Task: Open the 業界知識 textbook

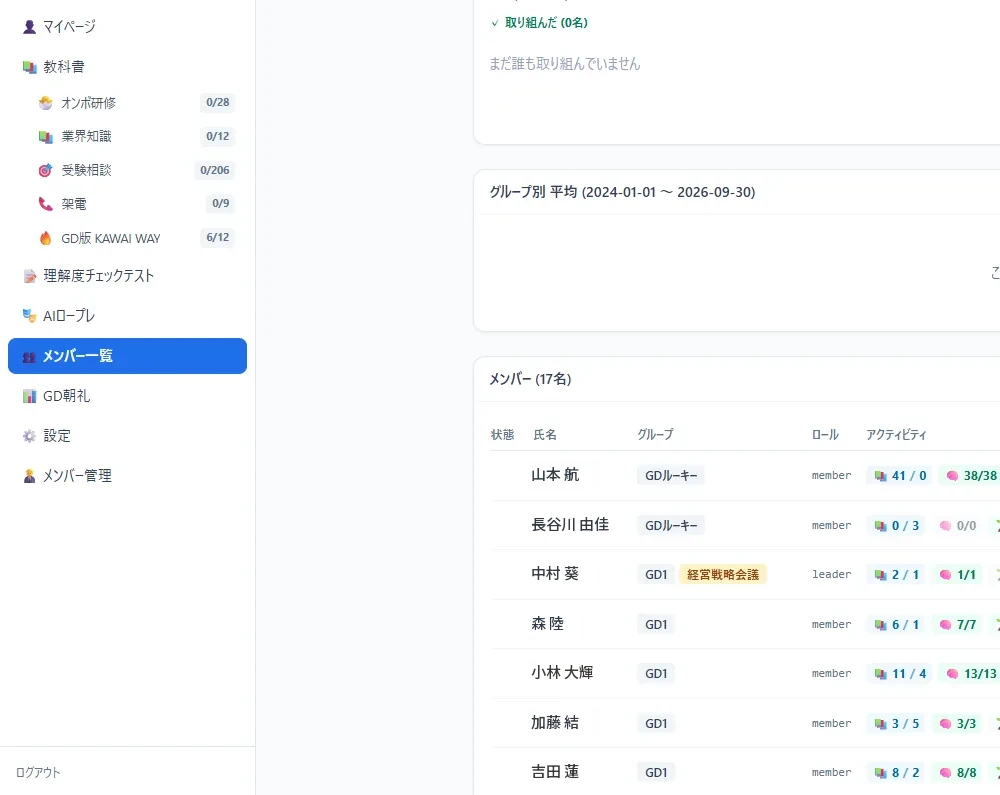Action: click(136, 136)
